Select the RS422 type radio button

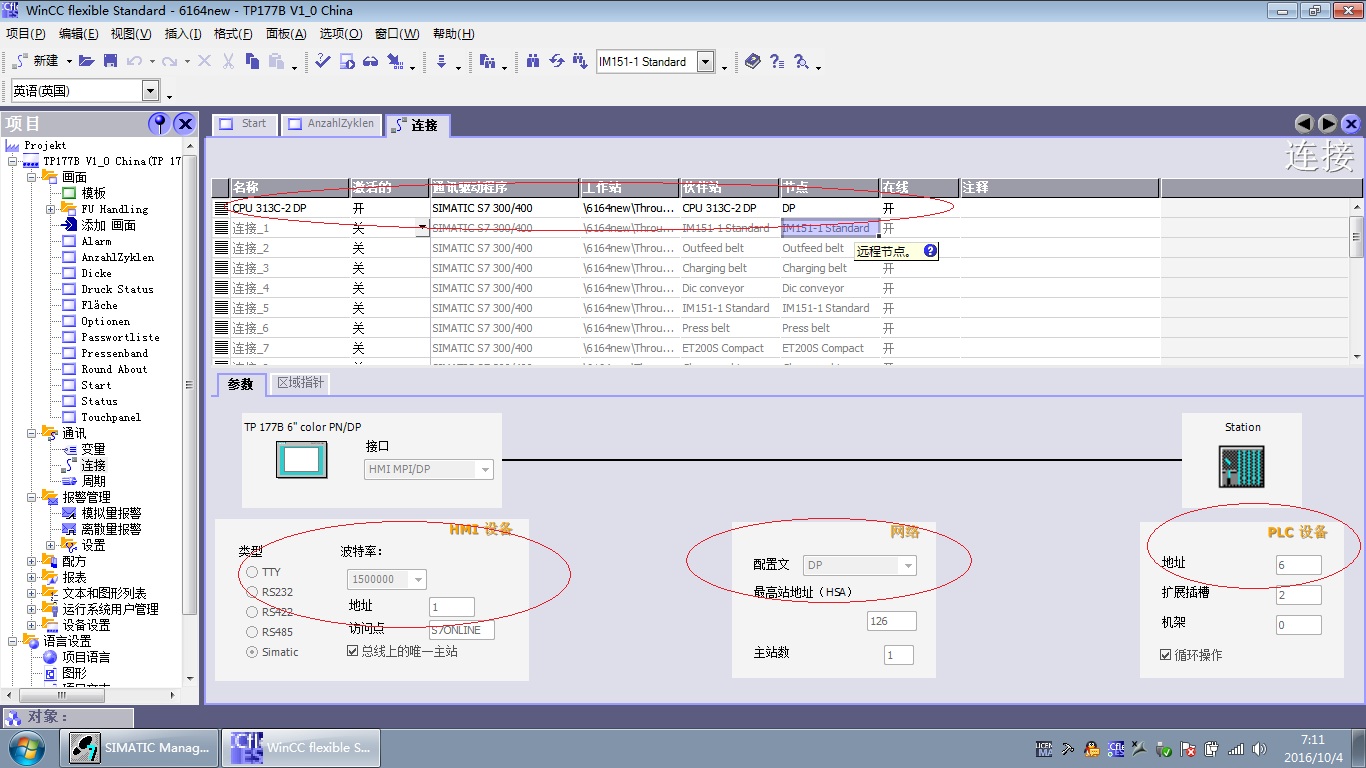(252, 612)
